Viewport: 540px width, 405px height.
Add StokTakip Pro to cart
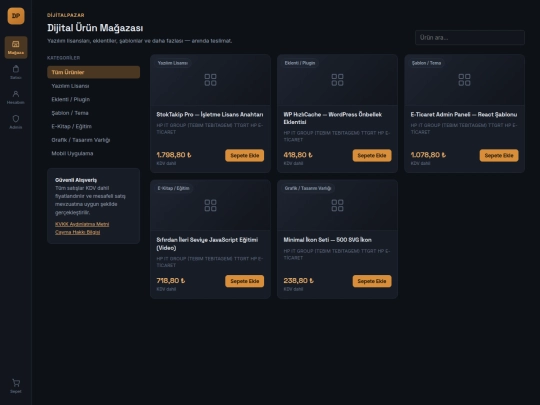[245, 156]
